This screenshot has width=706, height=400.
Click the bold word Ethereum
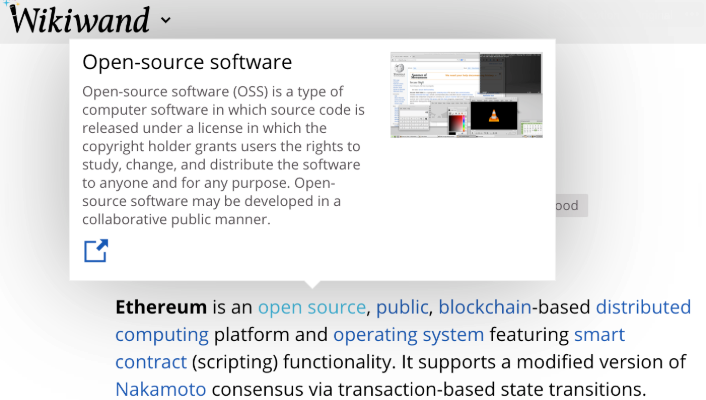(161, 307)
